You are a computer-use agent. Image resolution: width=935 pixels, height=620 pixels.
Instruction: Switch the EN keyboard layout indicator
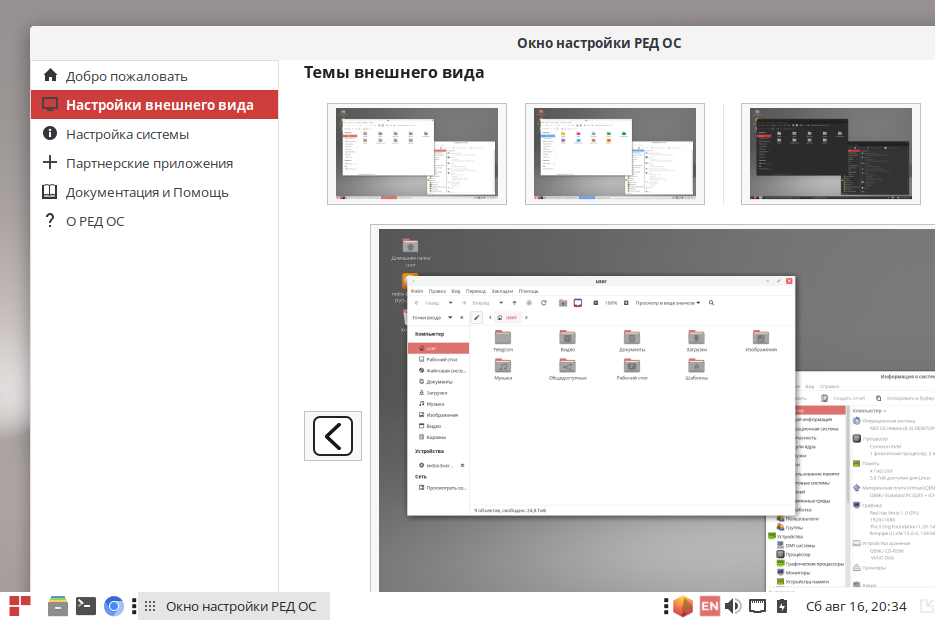[x=710, y=606]
